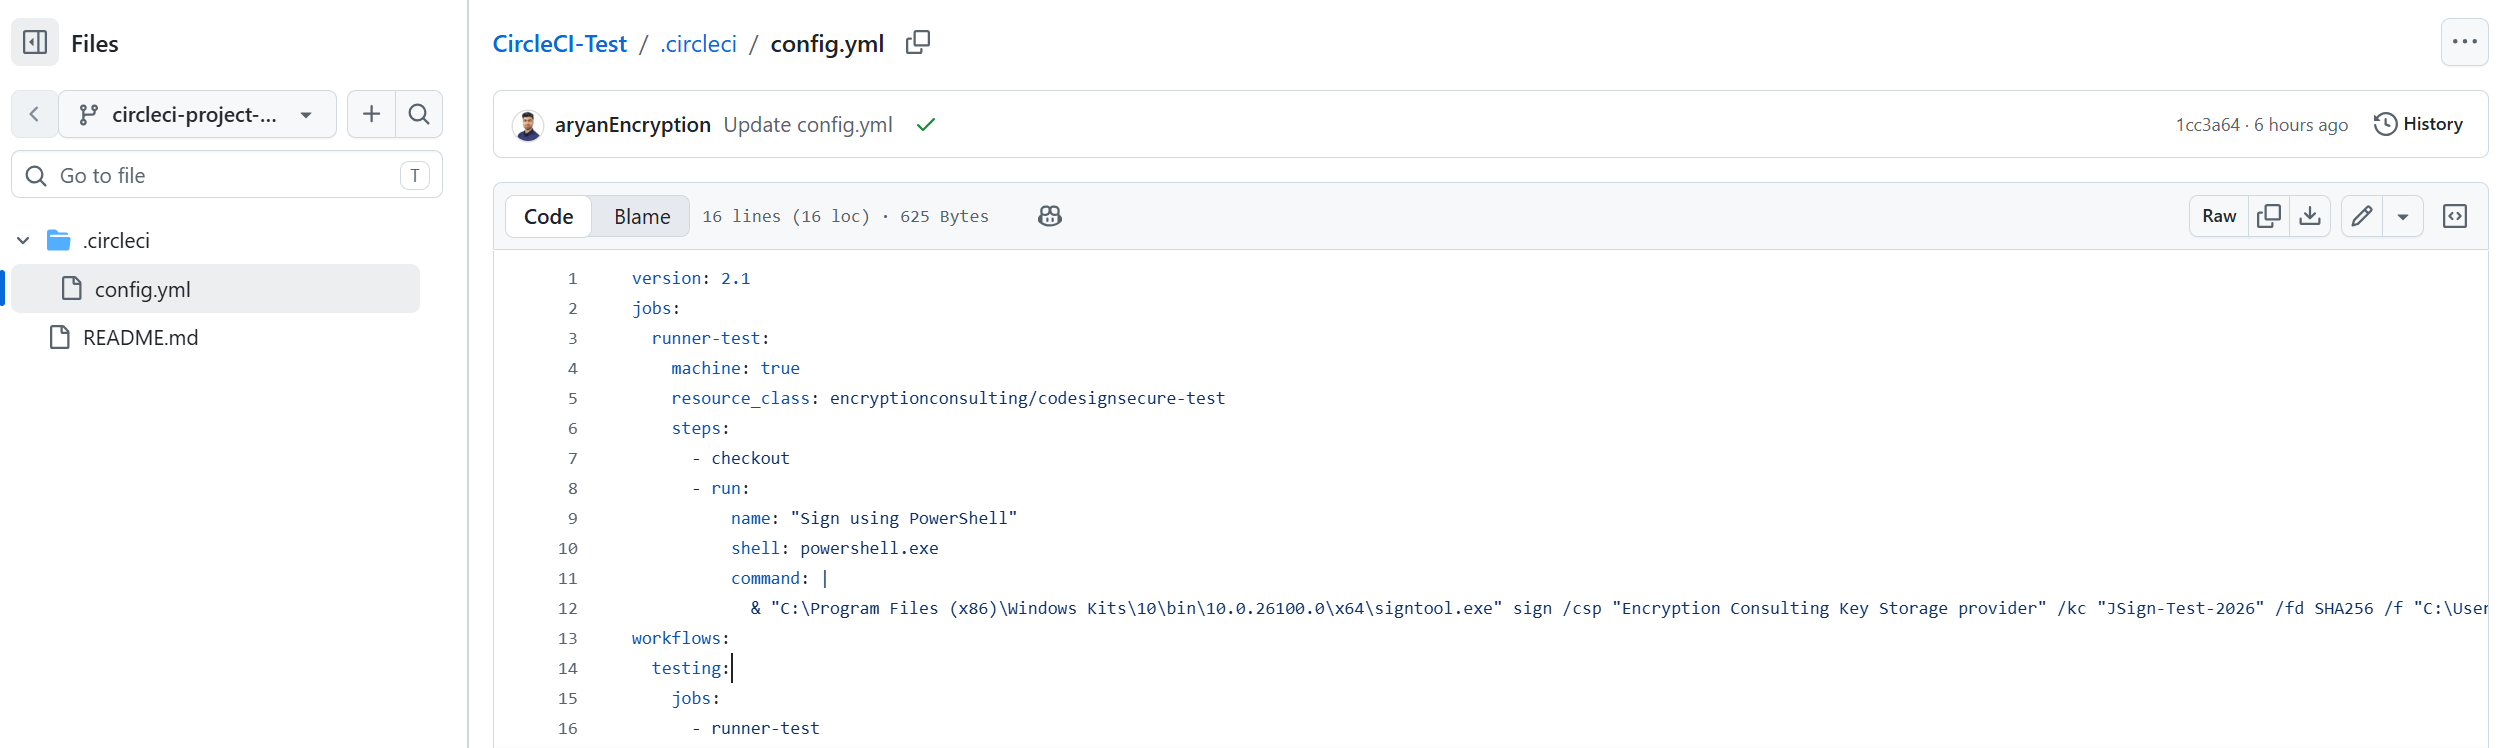
Task: Select line number 16
Action: [568, 729]
